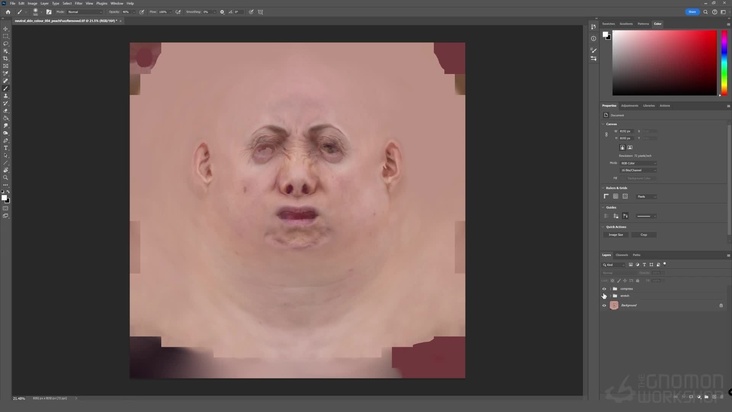Collapse the Canvas section
This screenshot has height=412, width=732.
[603, 124]
